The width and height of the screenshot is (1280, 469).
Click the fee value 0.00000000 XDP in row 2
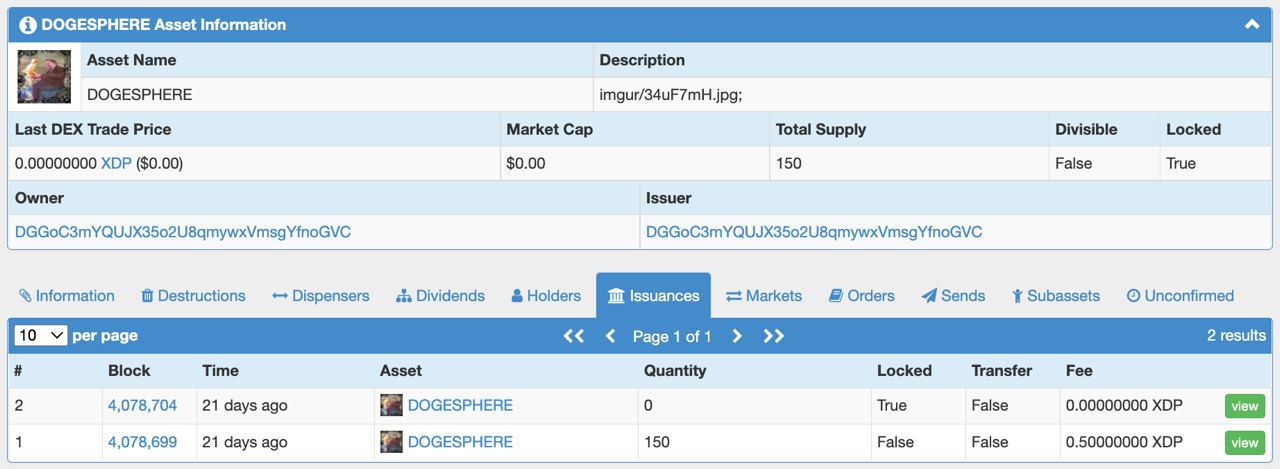coord(1124,406)
